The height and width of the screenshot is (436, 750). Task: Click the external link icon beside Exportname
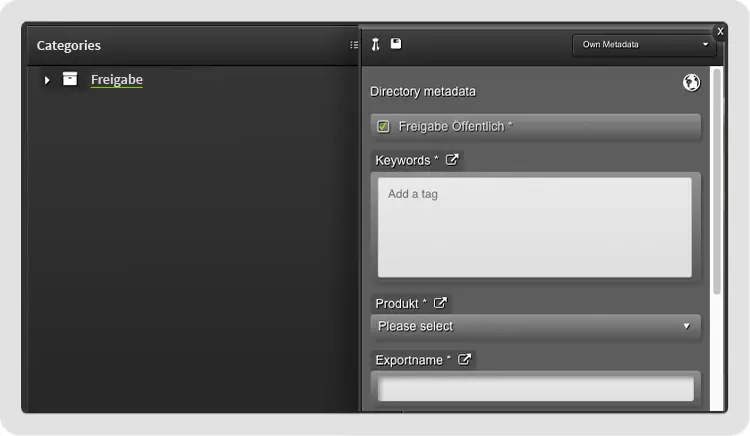click(464, 360)
